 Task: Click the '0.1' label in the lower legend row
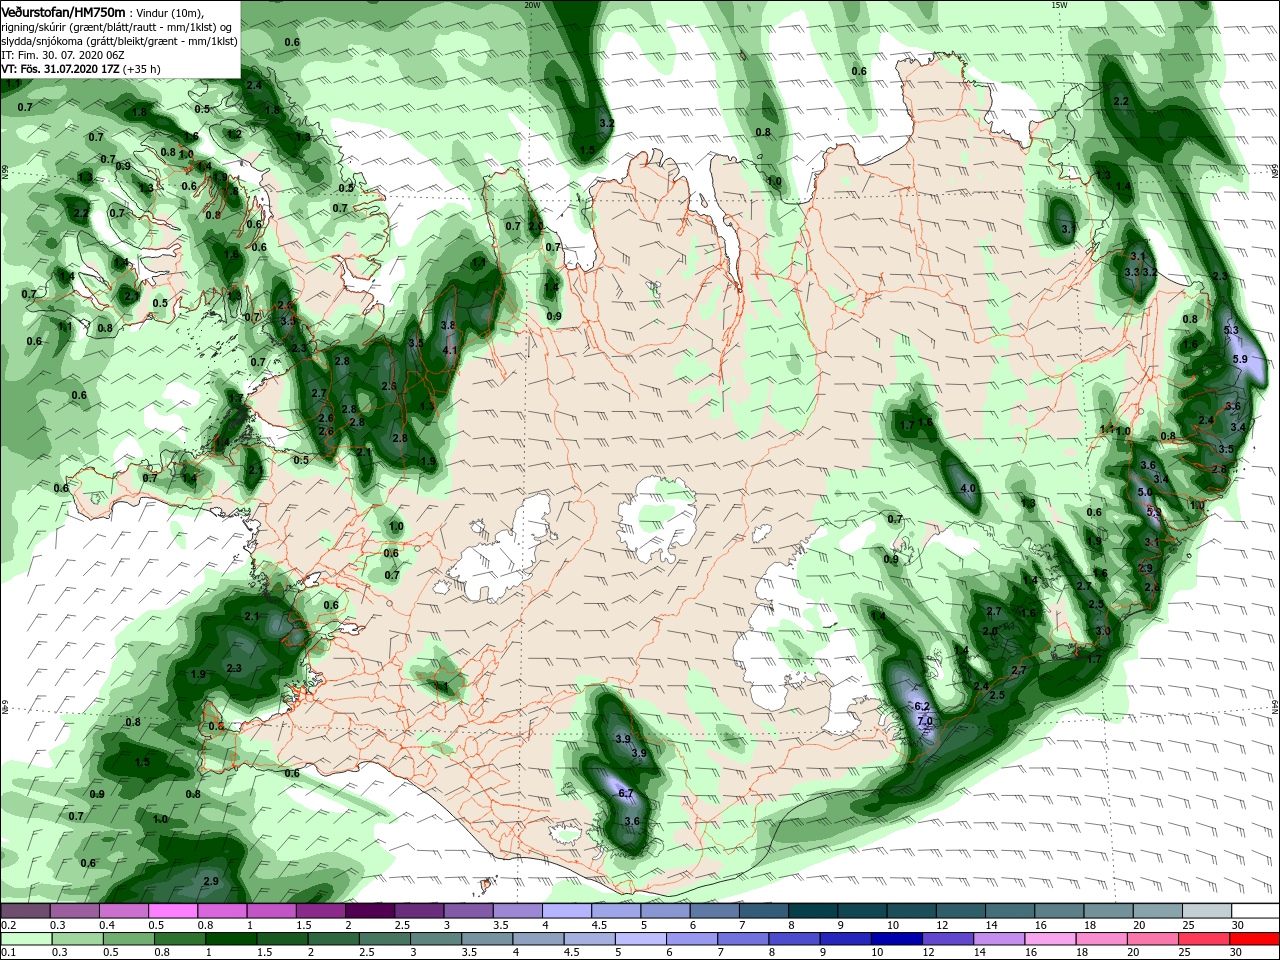tap(8, 953)
